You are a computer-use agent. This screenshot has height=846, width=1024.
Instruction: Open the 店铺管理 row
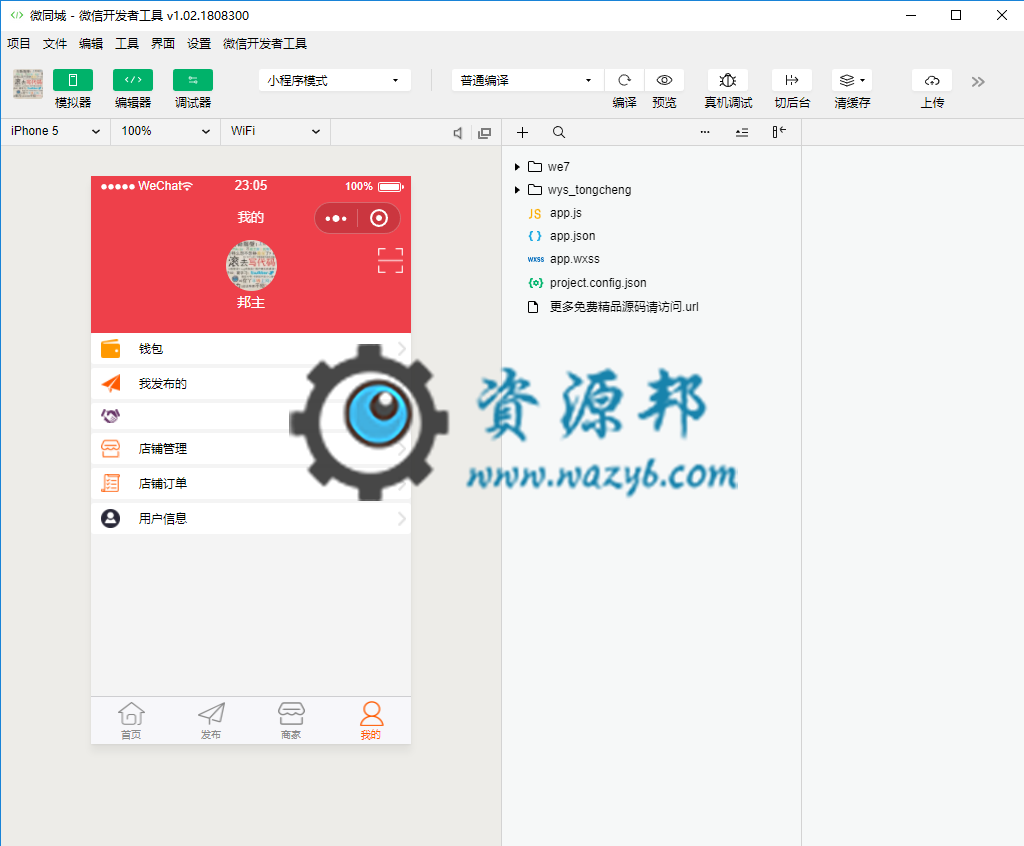(251, 449)
